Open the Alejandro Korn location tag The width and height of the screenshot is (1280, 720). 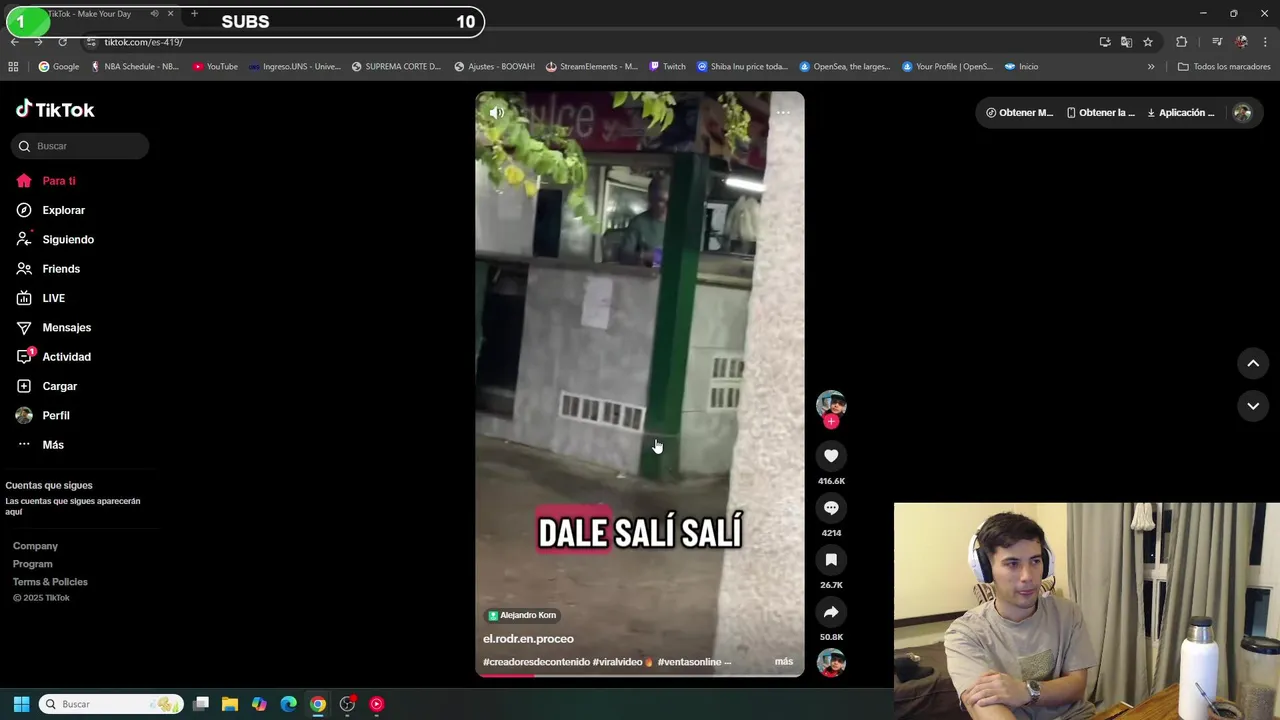522,615
